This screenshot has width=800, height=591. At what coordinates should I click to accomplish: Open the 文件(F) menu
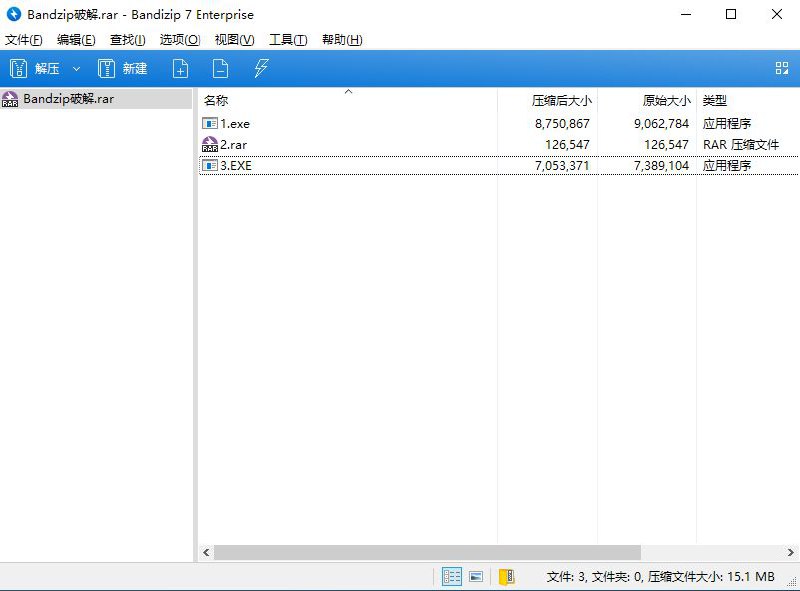[23, 40]
